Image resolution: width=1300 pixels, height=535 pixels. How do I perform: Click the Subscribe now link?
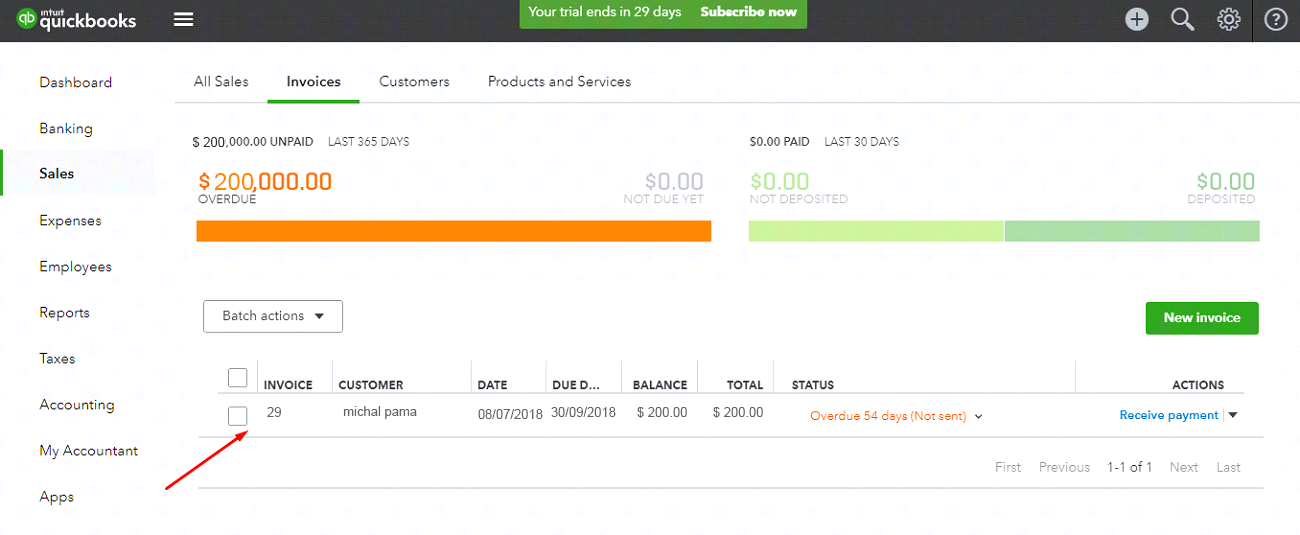click(748, 12)
